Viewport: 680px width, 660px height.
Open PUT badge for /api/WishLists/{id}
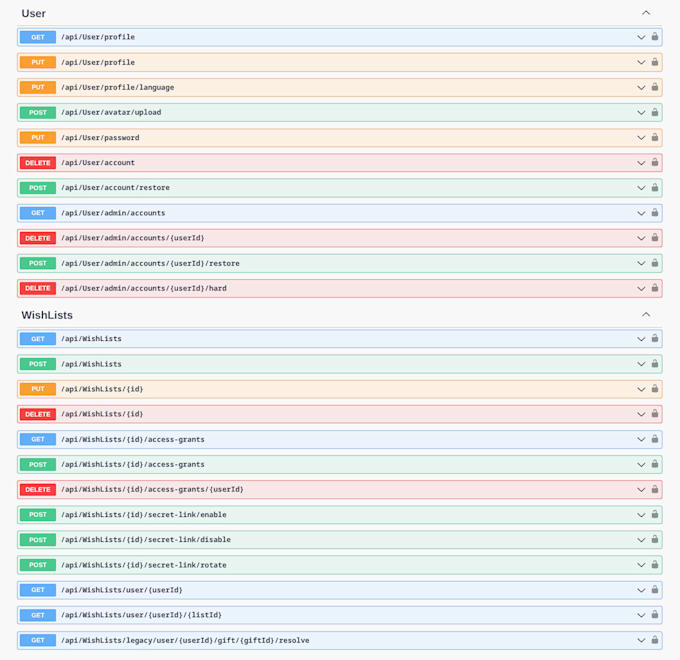[x=38, y=389]
